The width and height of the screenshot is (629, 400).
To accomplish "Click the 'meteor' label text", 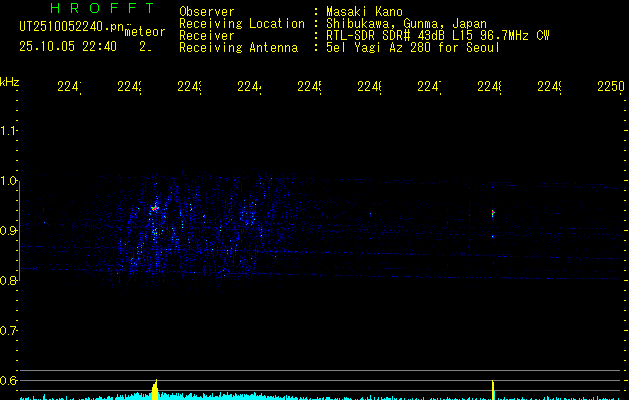I will (145, 31).
